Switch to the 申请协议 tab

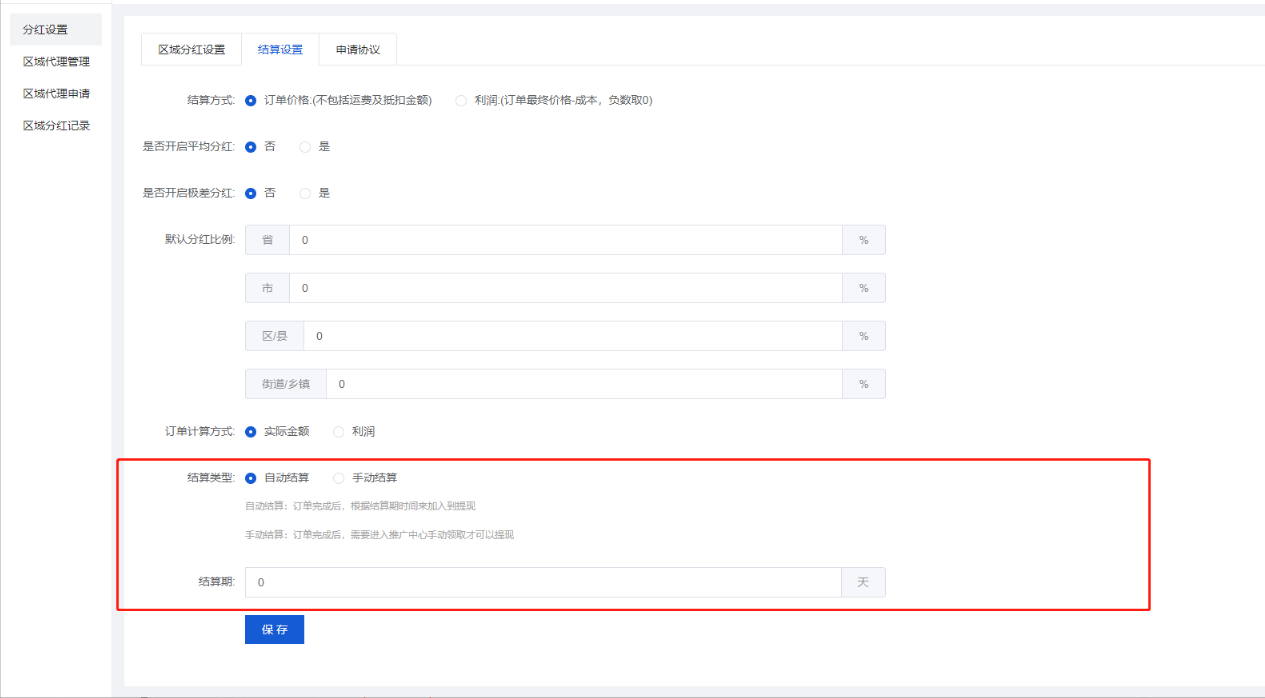[357, 49]
